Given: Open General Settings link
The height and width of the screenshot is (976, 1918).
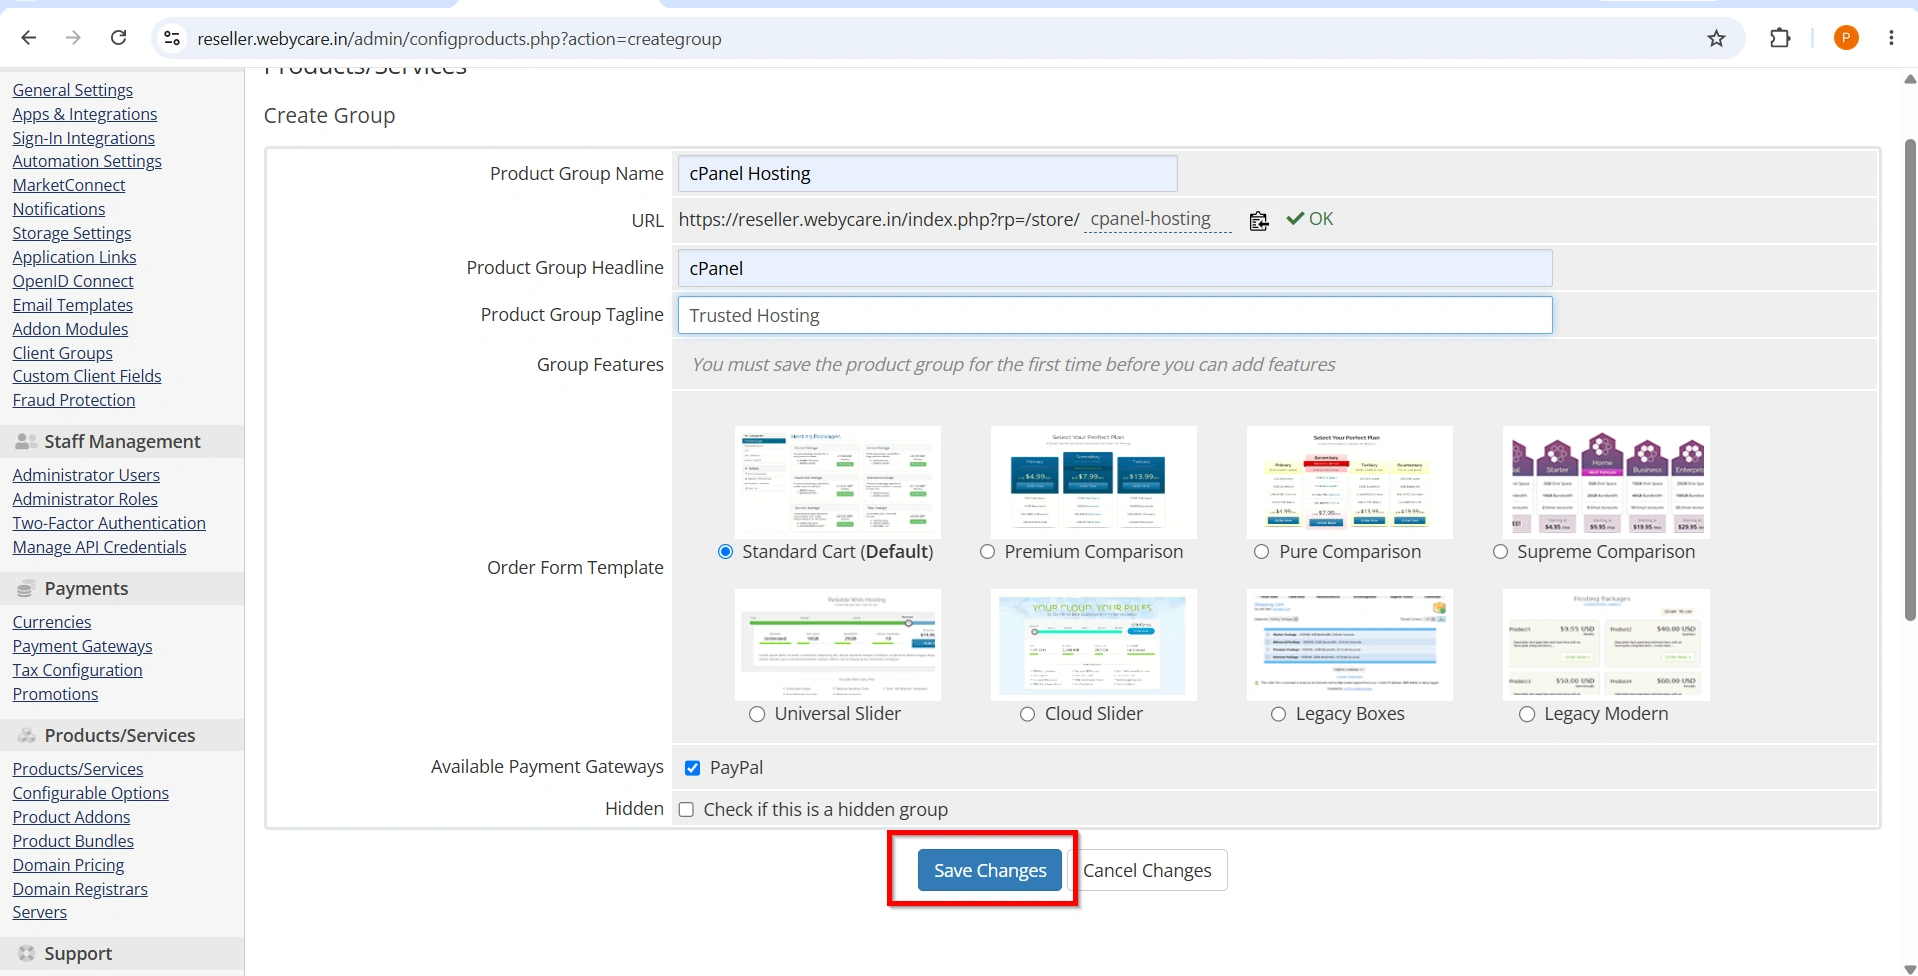Looking at the screenshot, I should pyautogui.click(x=73, y=90).
